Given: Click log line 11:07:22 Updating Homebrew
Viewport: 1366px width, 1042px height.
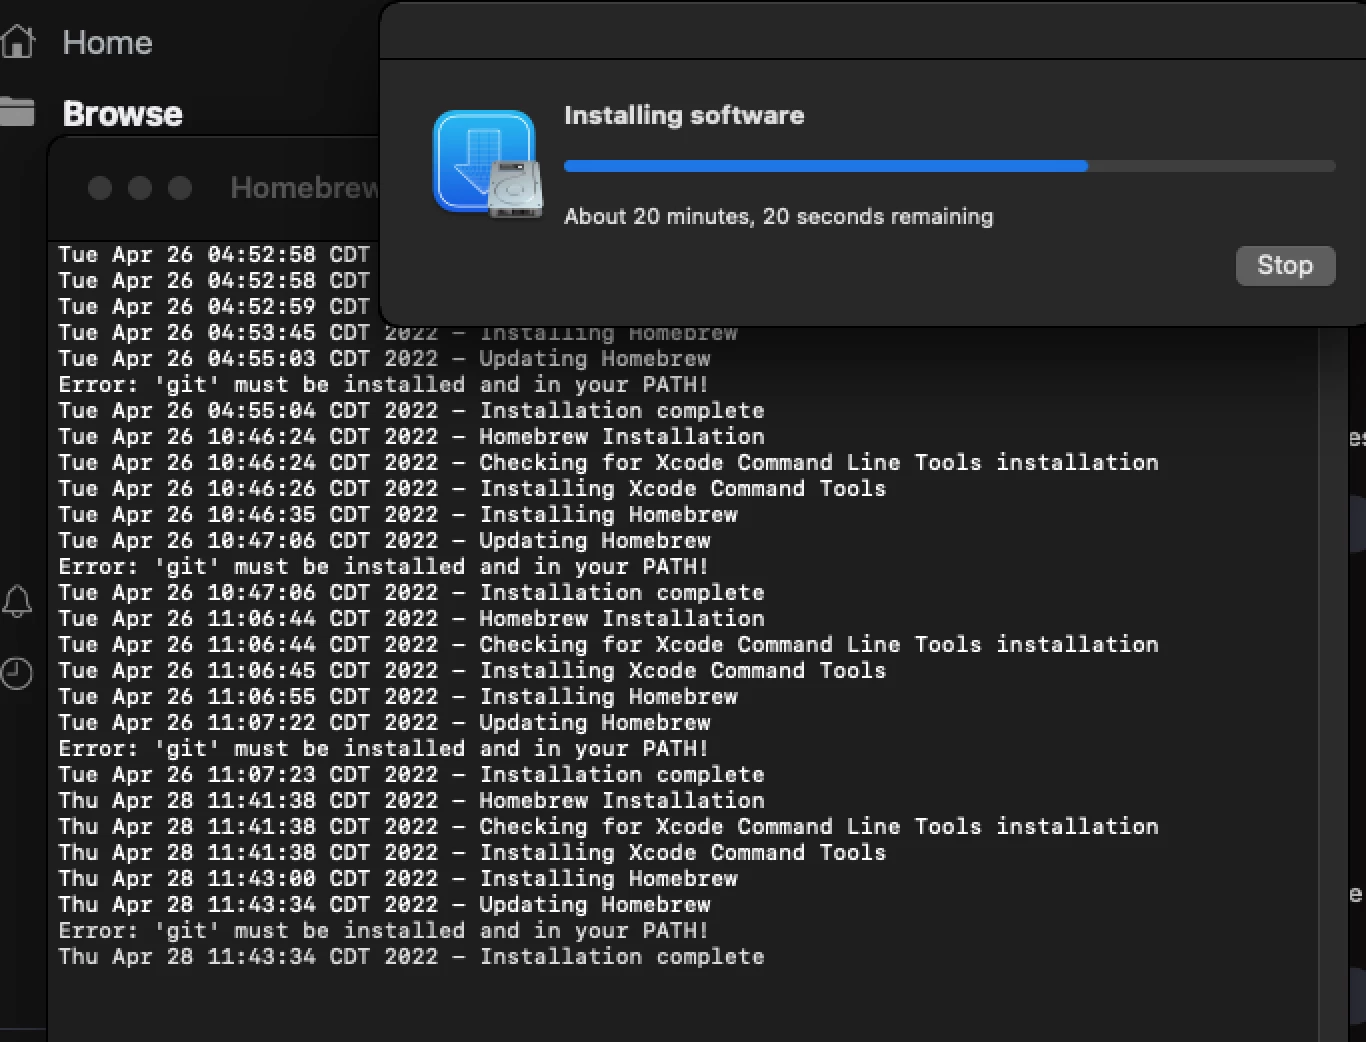Looking at the screenshot, I should (384, 722).
